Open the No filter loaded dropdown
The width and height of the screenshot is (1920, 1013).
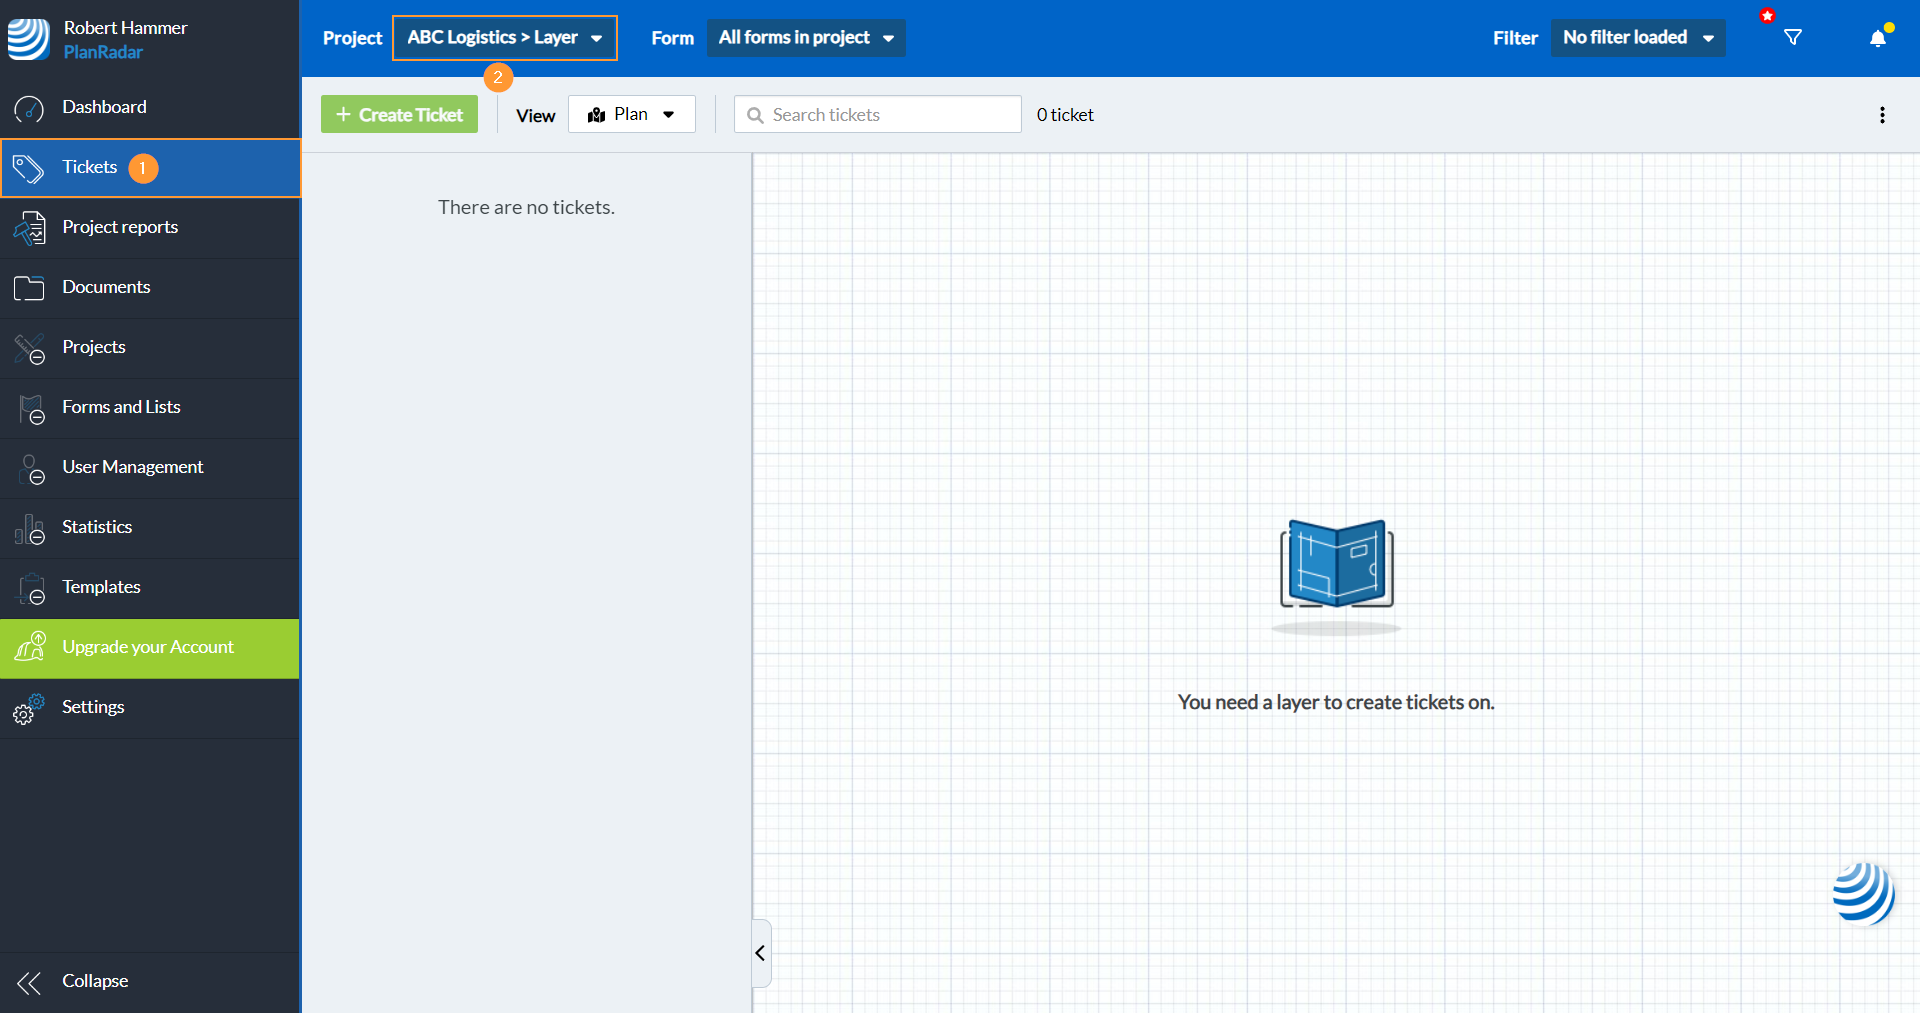1637,38
